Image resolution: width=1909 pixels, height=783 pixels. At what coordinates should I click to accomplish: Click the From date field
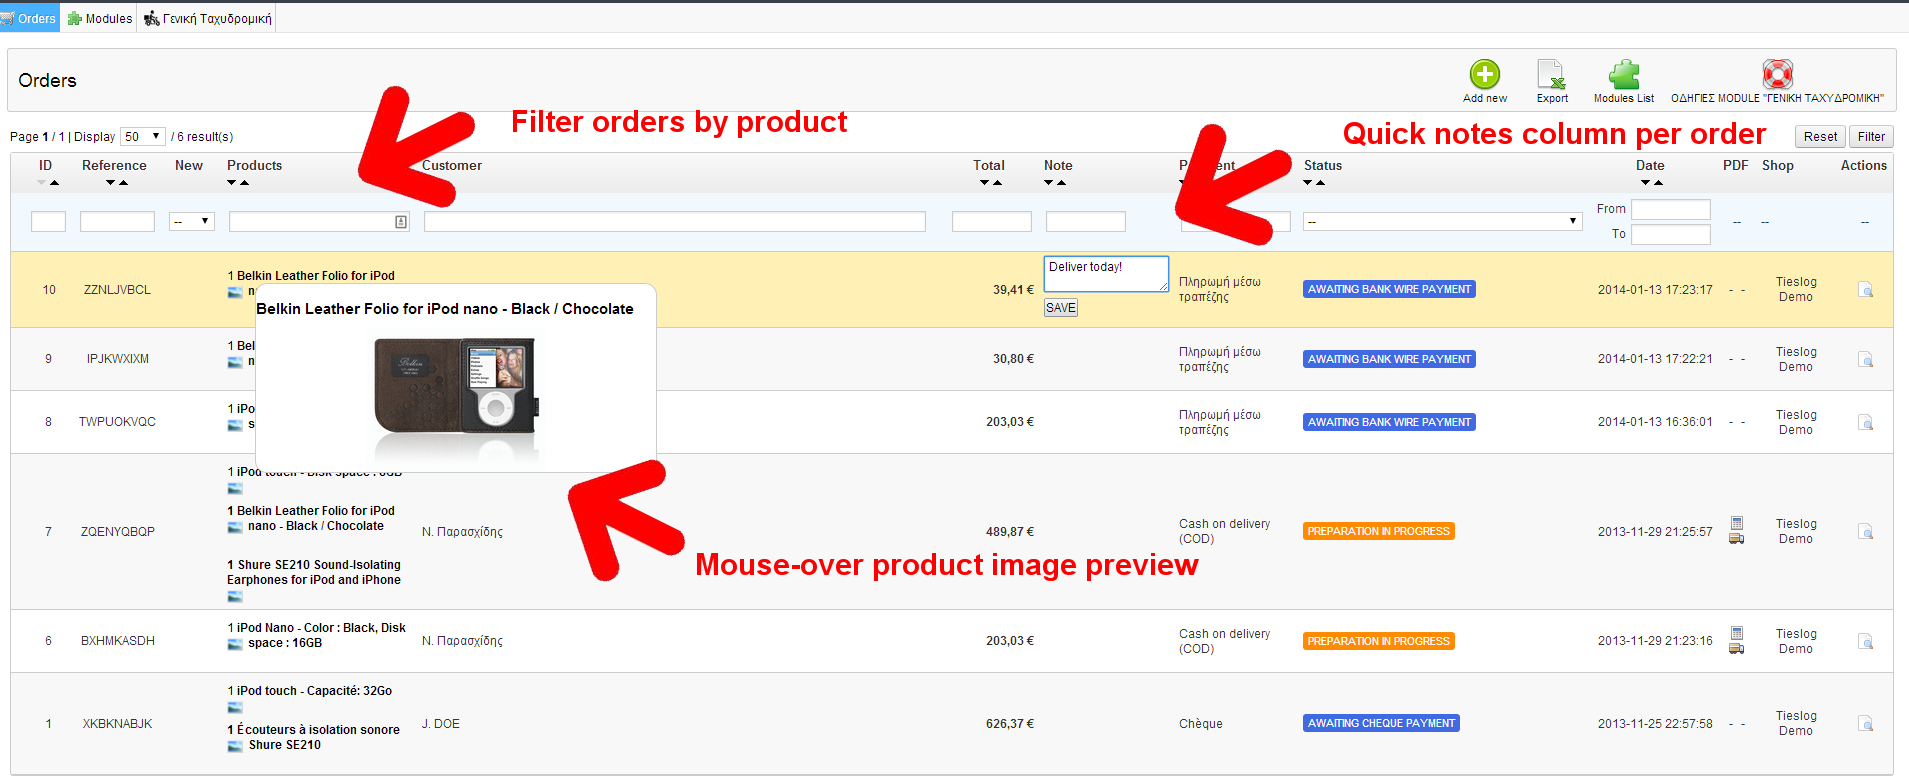point(1671,209)
